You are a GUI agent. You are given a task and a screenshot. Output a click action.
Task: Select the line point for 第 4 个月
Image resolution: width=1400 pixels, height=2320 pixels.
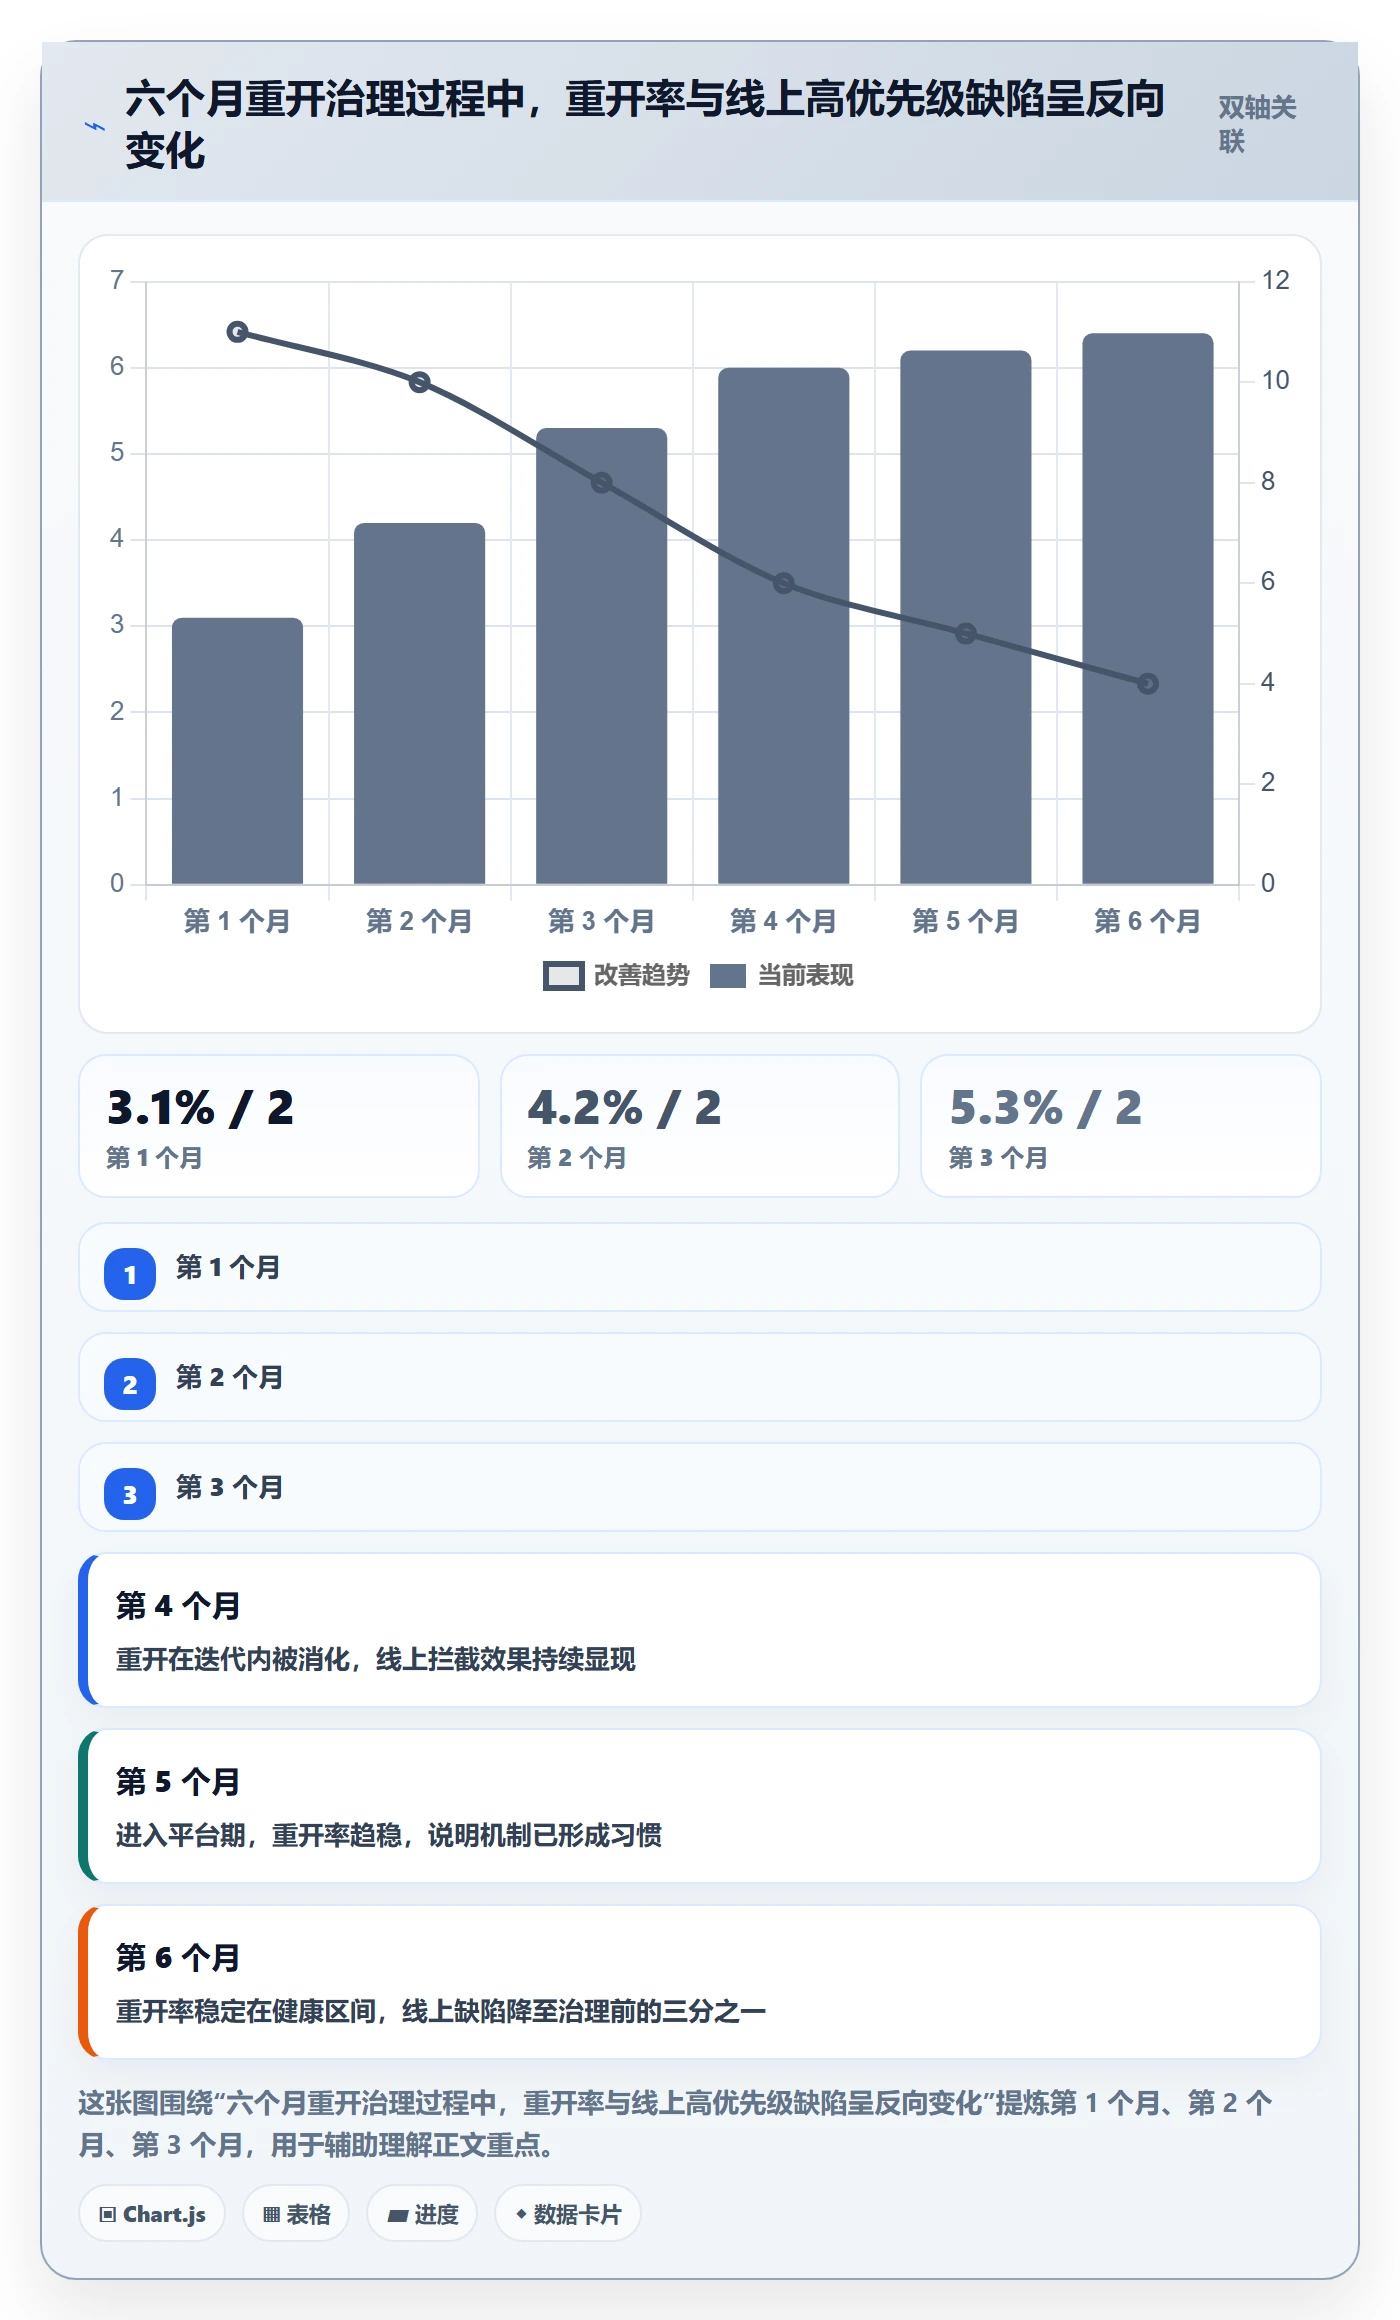tap(784, 583)
